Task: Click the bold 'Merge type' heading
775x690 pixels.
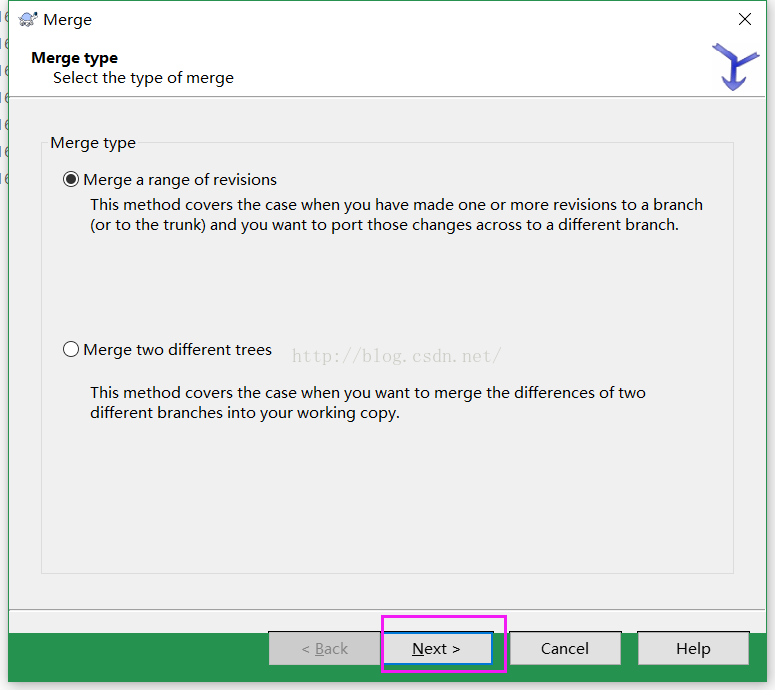Action: pyautogui.click(x=75, y=58)
